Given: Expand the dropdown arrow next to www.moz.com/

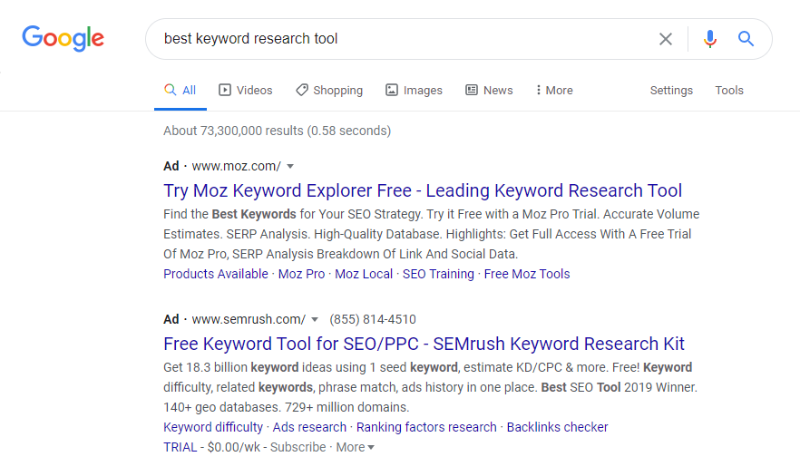Looking at the screenshot, I should (x=290, y=166).
